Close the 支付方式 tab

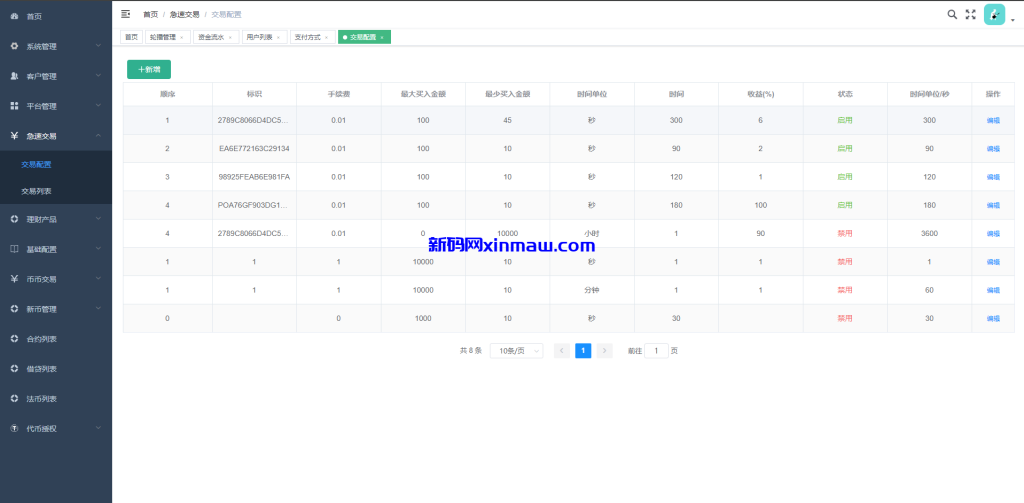(327, 37)
